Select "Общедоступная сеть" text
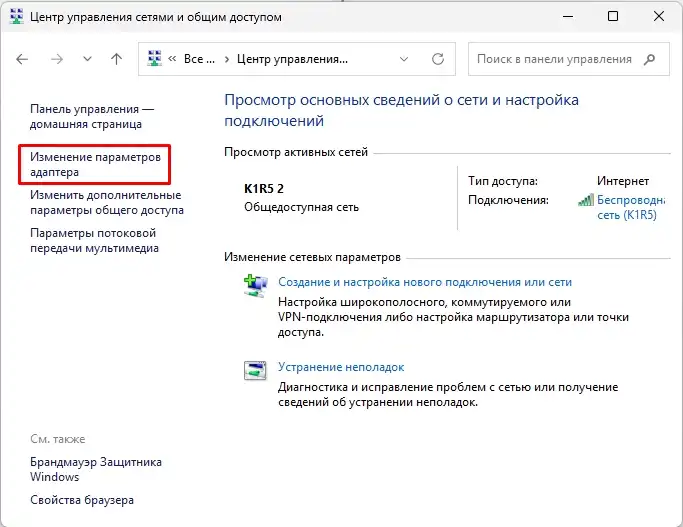The width and height of the screenshot is (683, 527). (x=301, y=207)
